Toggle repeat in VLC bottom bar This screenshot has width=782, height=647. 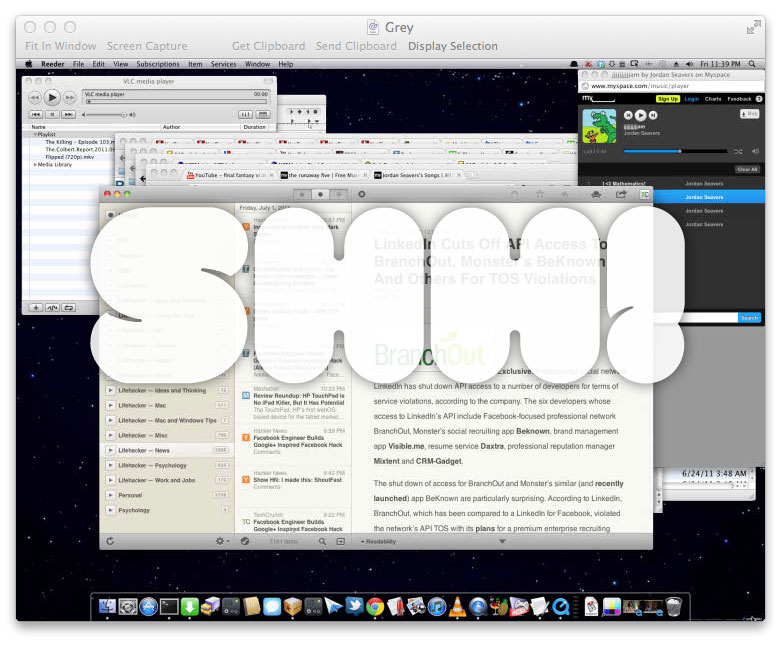click(x=69, y=308)
